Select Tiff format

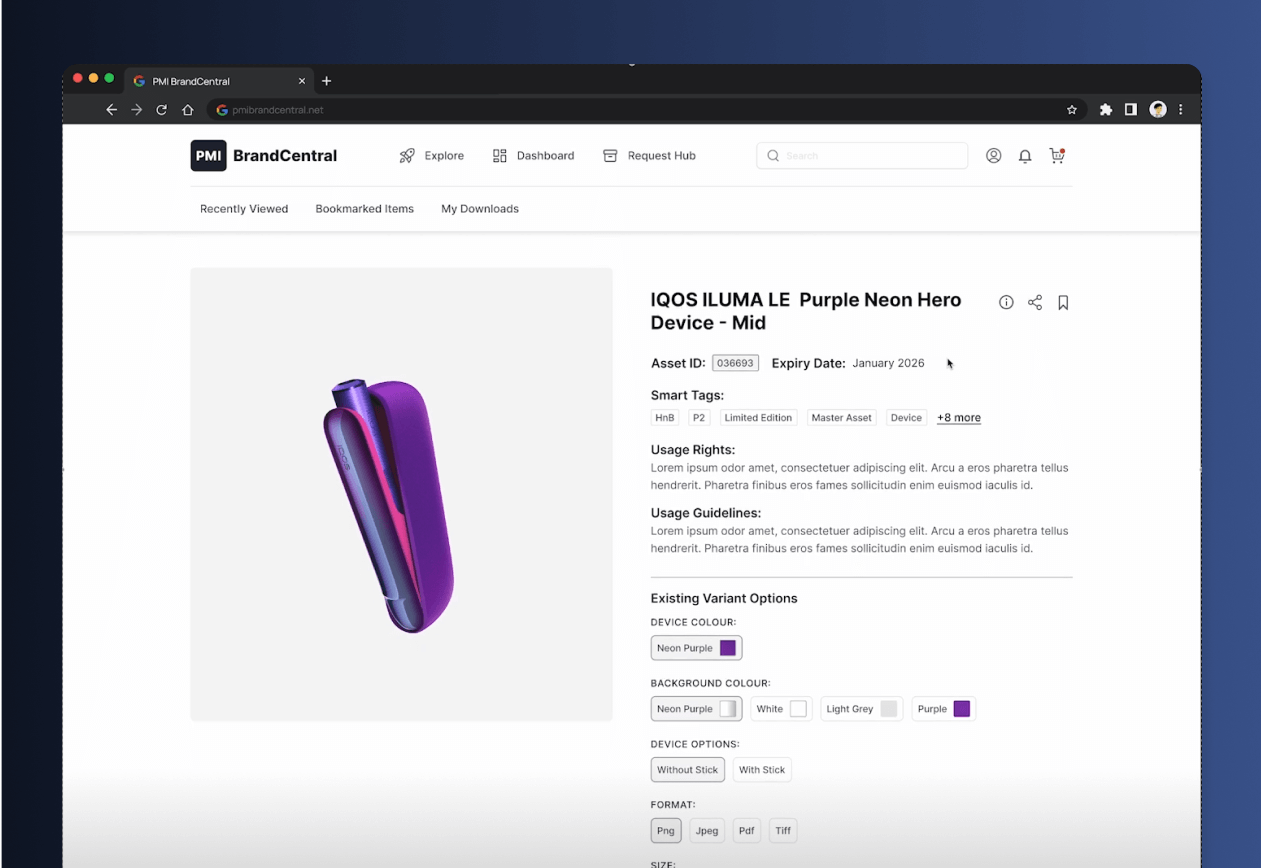[783, 831]
